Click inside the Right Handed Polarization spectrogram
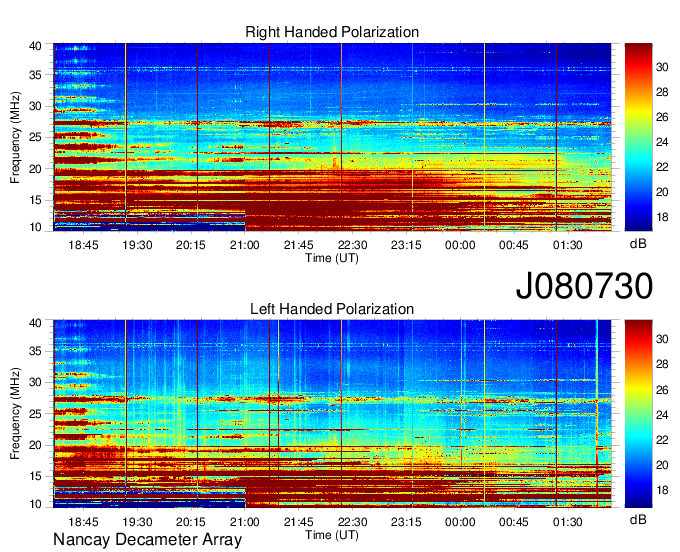The image size is (680, 552). 332,137
